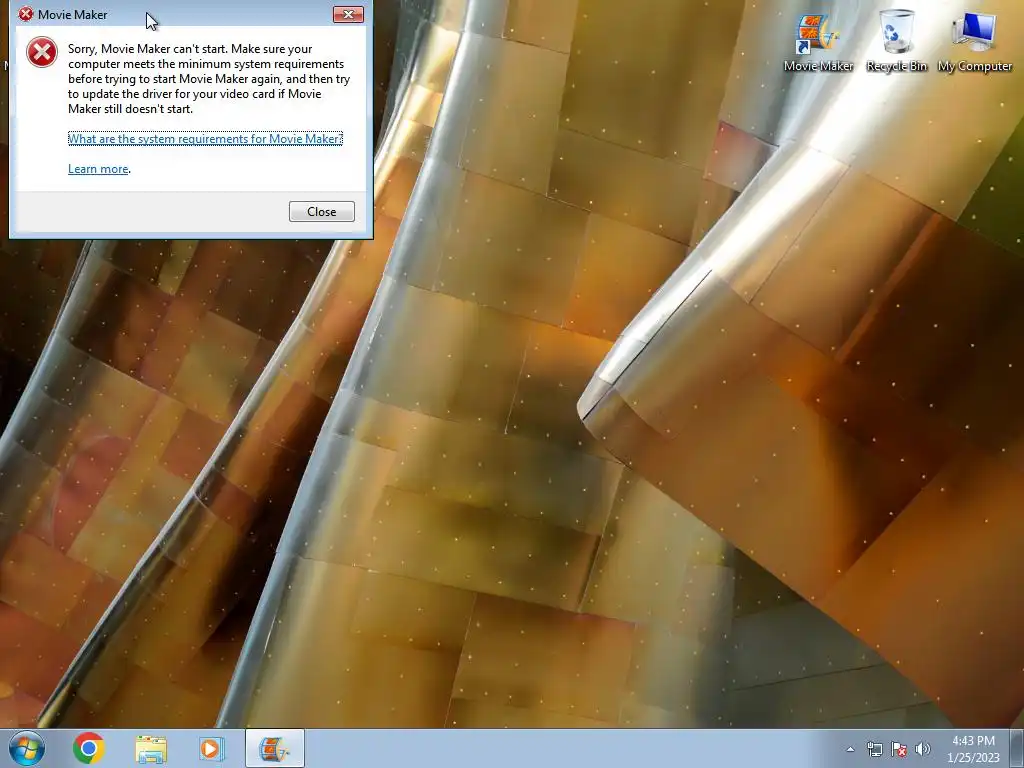This screenshot has width=1024, height=768.
Task: Click the Movie Maker title bar icon
Action: click(25, 14)
